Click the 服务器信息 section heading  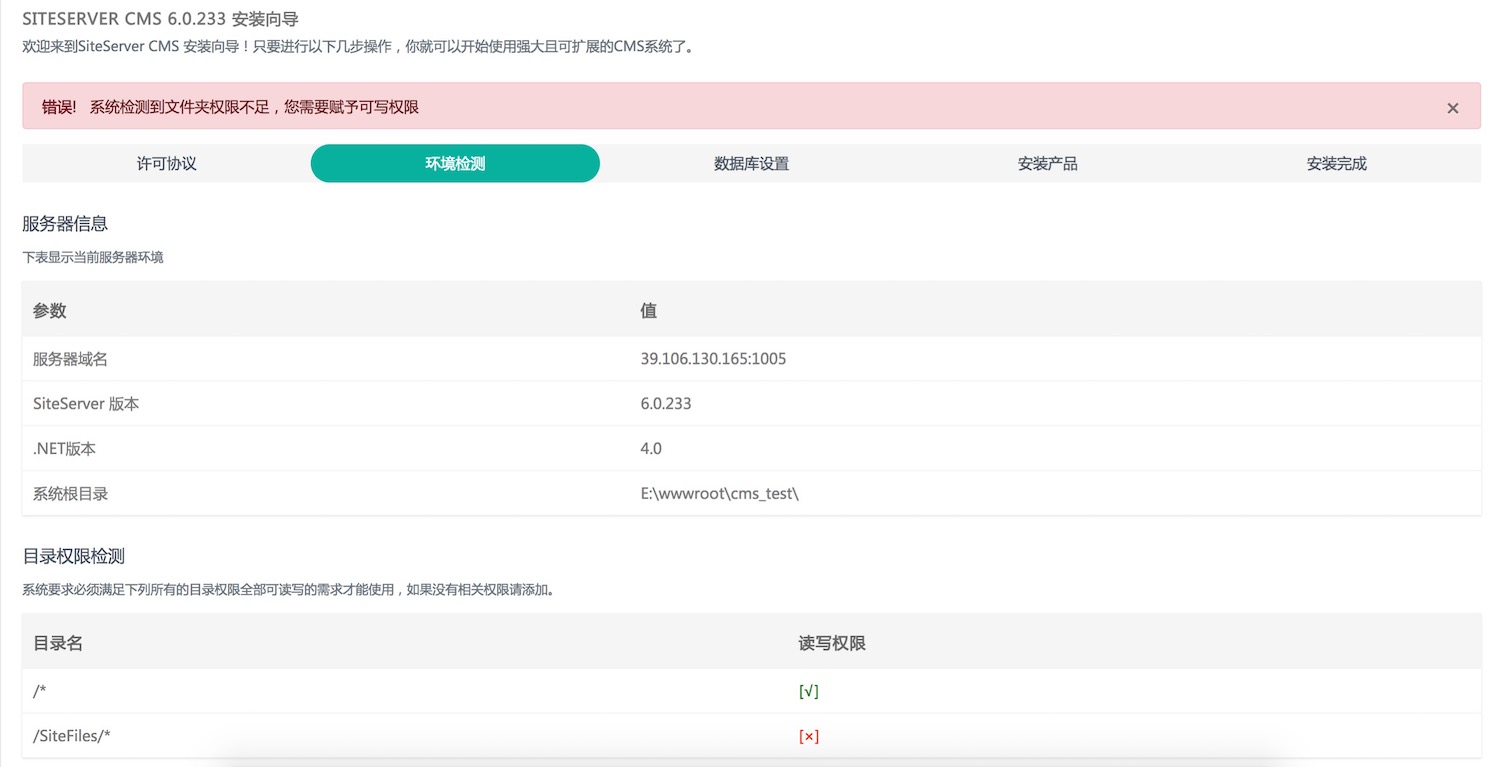pos(65,224)
